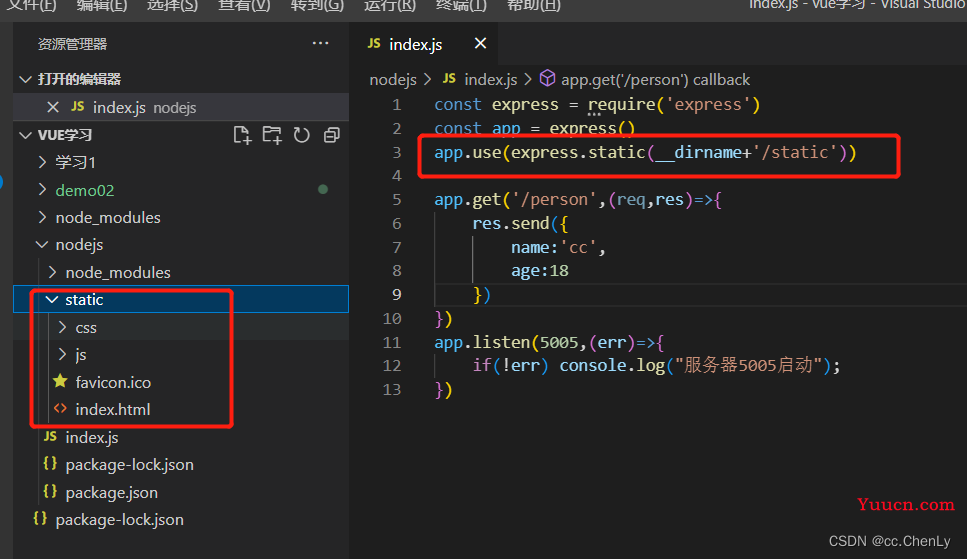Click demo02 modified status dot
The width and height of the screenshot is (967, 559).
[323, 189]
